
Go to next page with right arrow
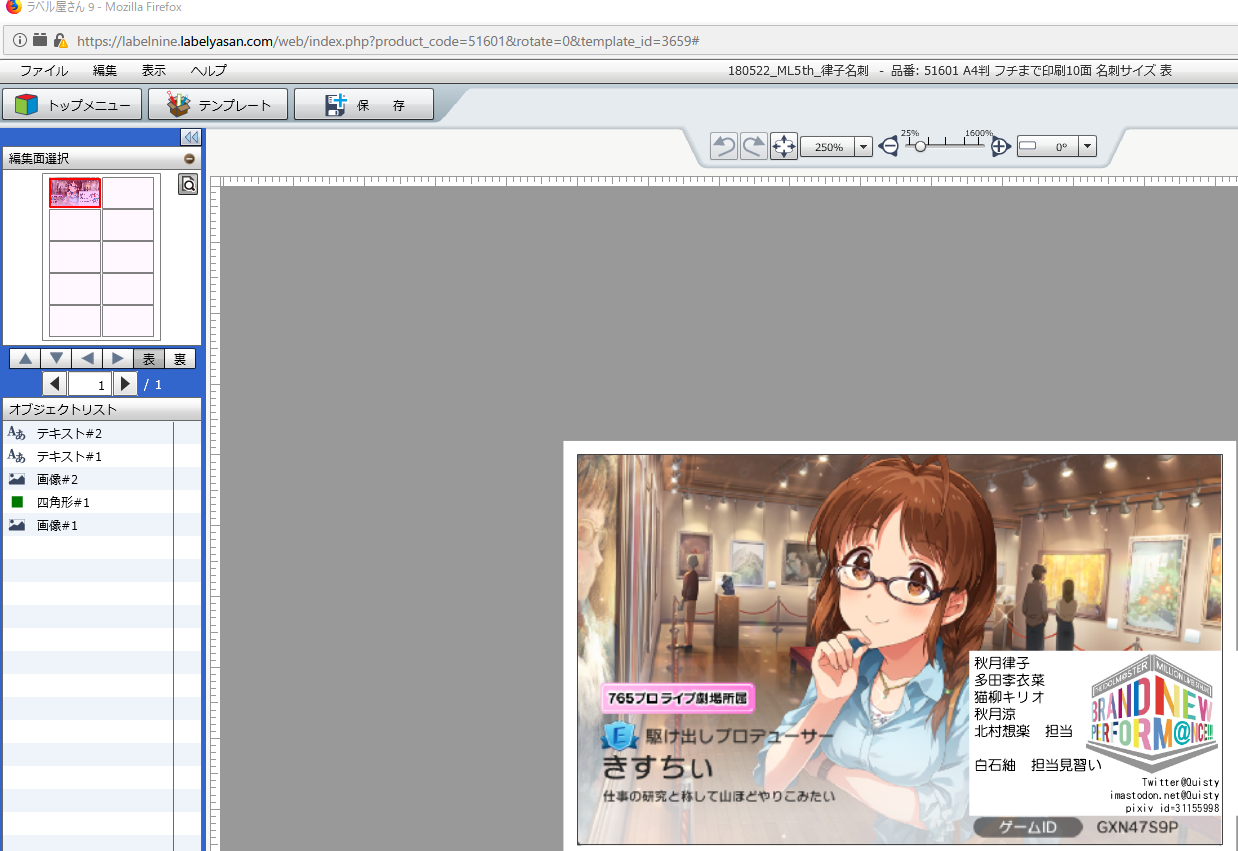tap(125, 384)
